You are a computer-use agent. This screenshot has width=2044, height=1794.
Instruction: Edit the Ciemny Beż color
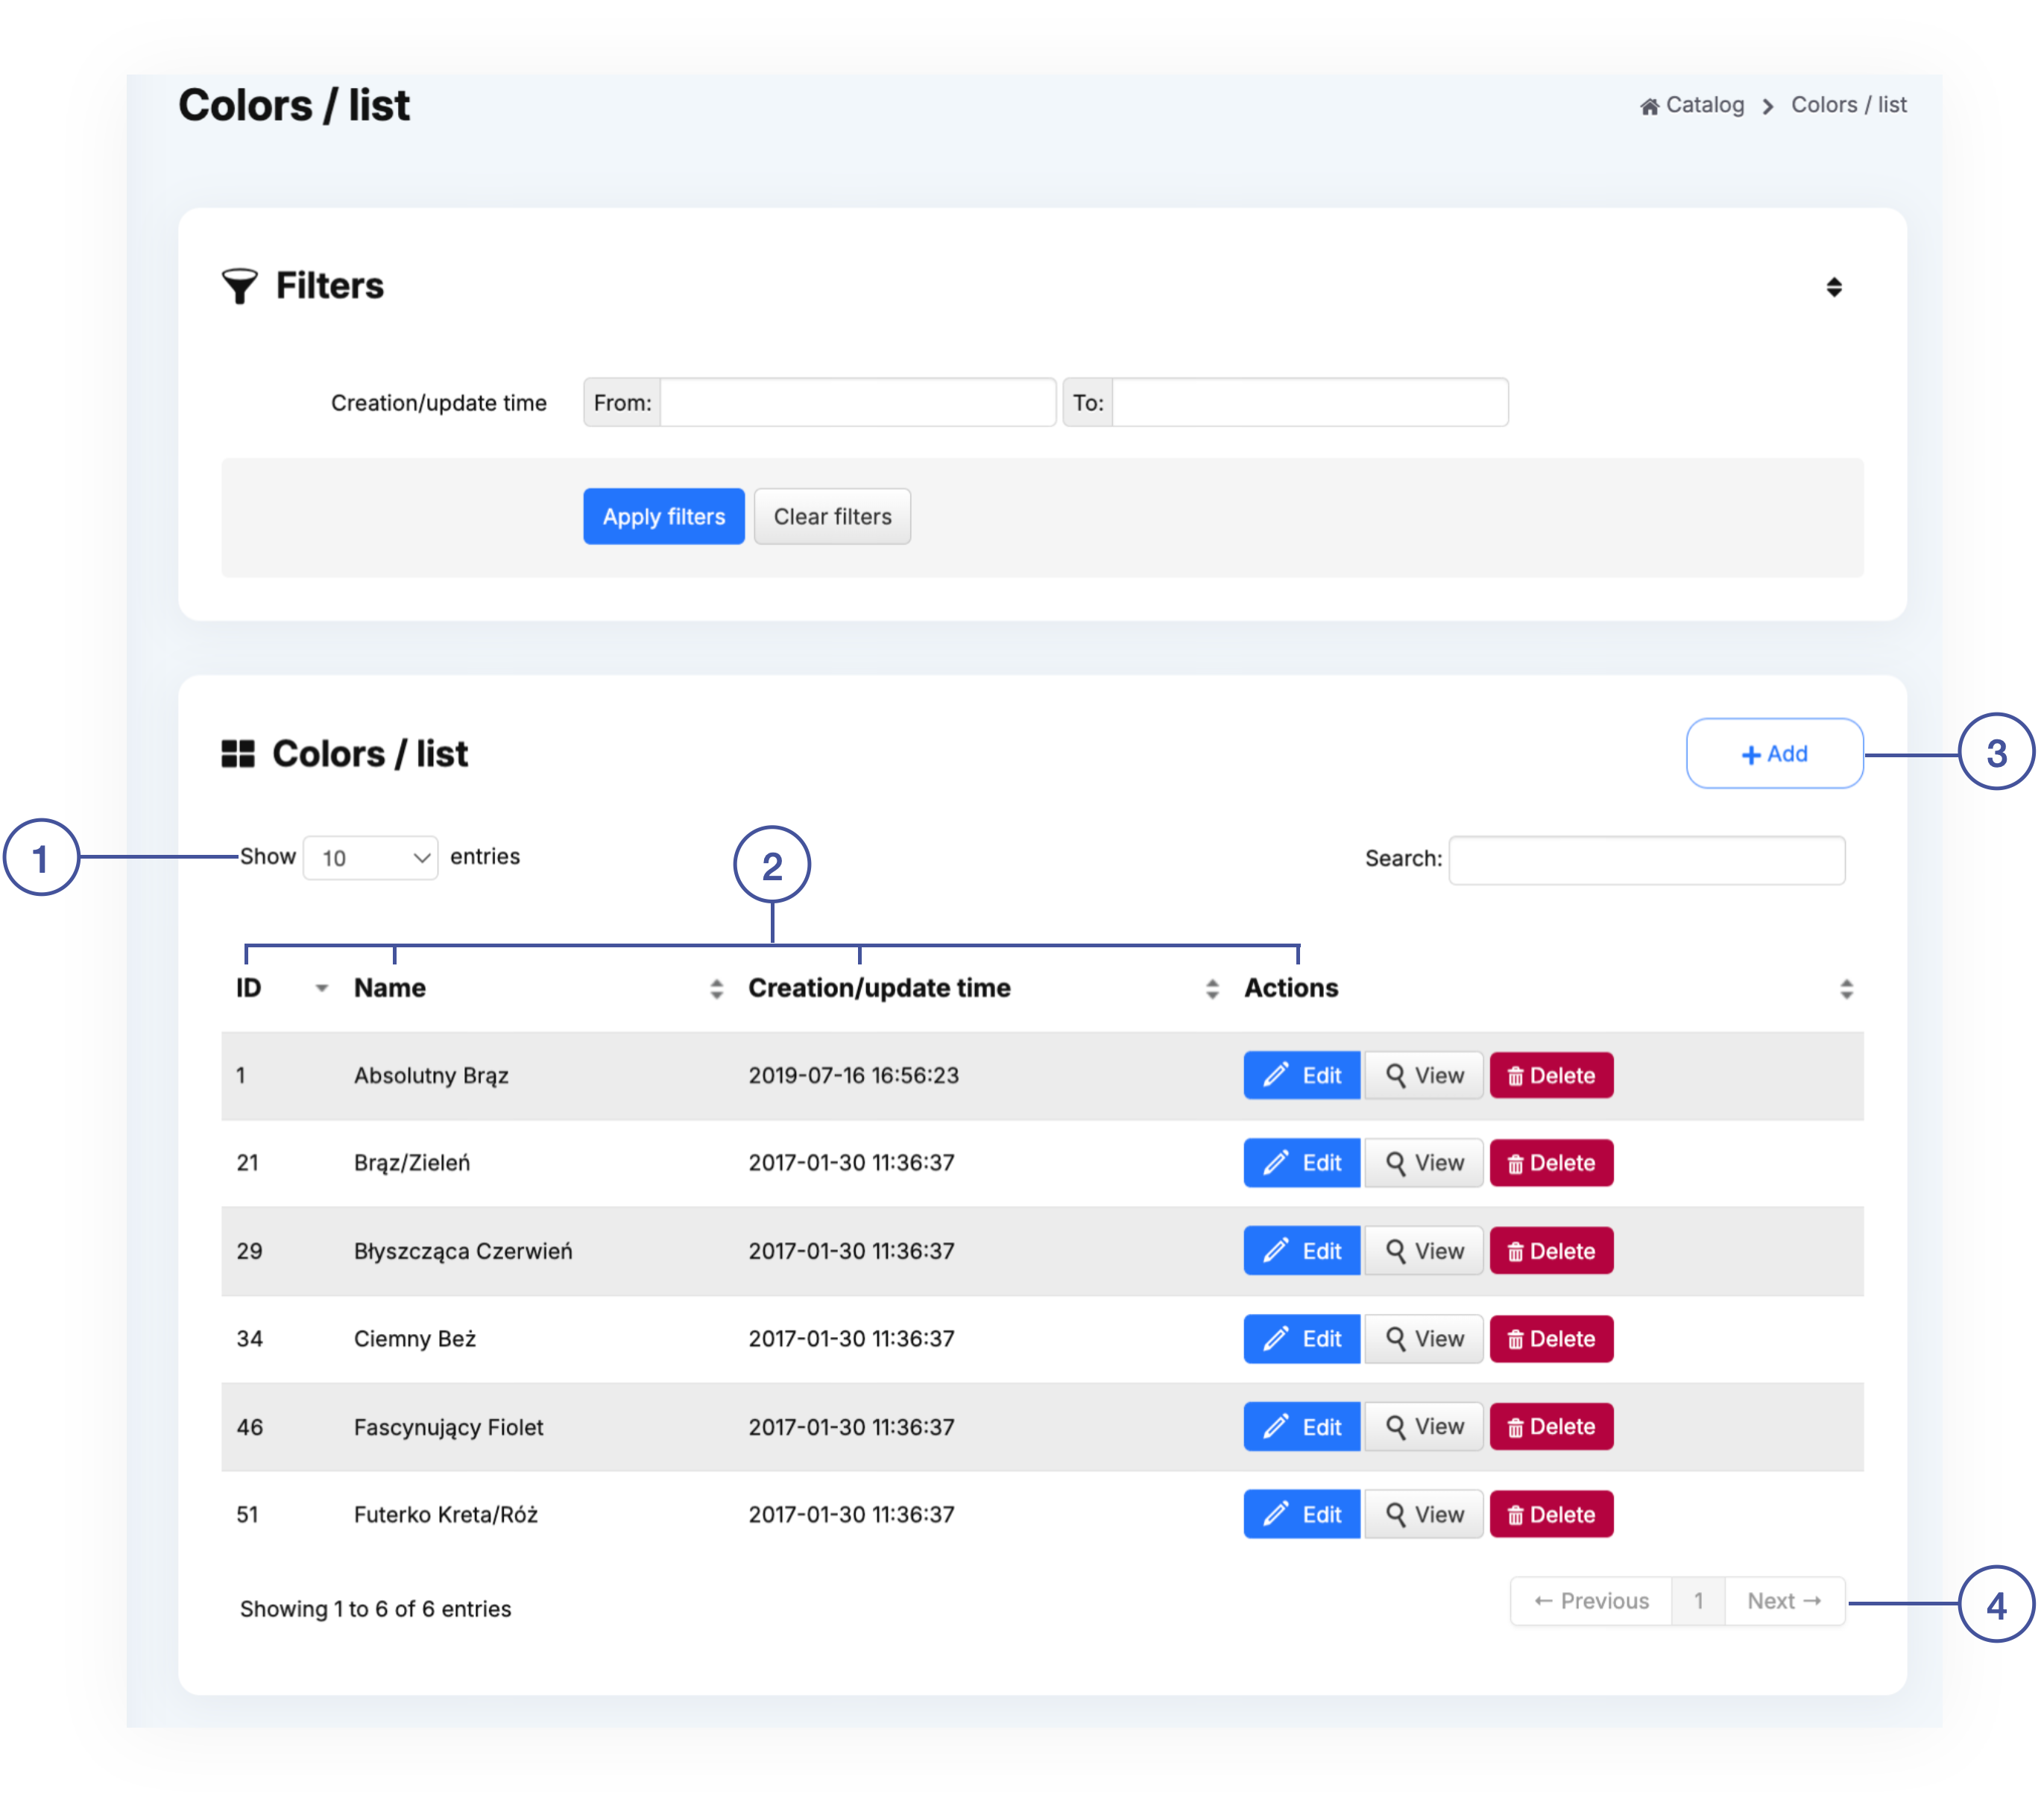1301,1338
